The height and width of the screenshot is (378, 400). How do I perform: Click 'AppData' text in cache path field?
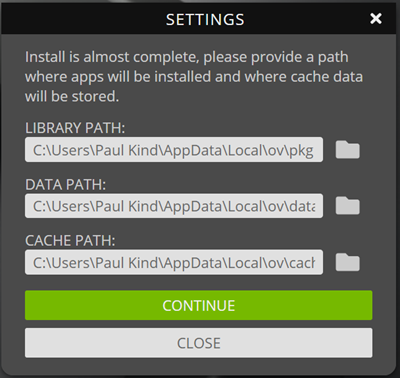point(192,264)
